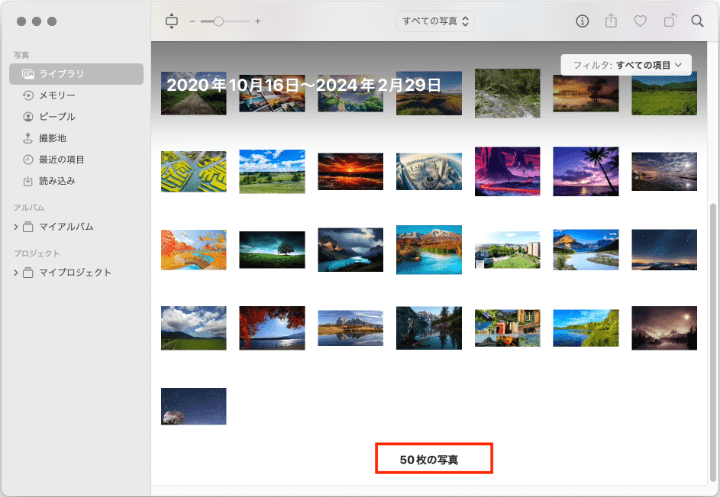The width and height of the screenshot is (720, 497).
Task: Select the yellow aerial fields thumbnail
Action: [193, 171]
